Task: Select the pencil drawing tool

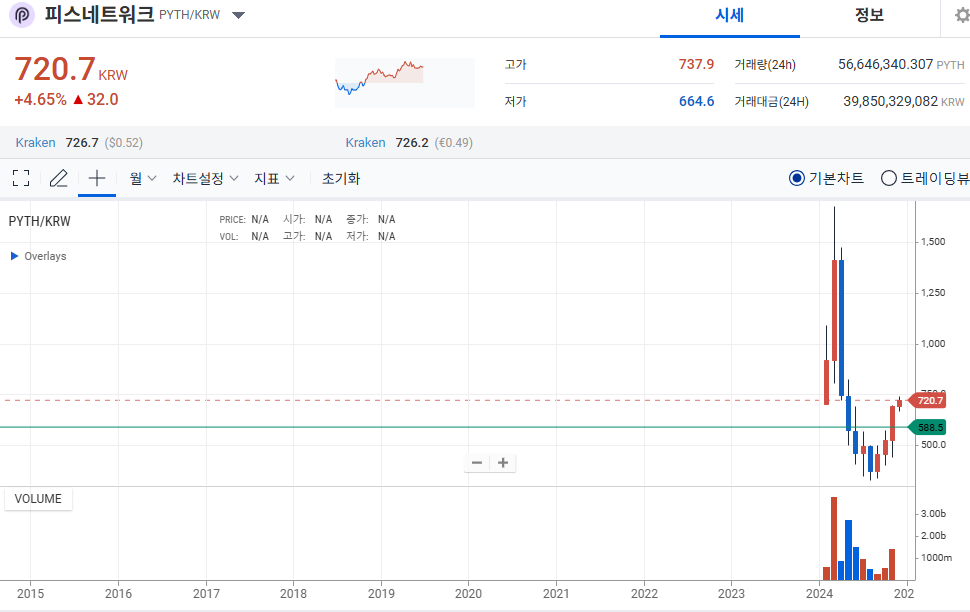Action: click(58, 178)
